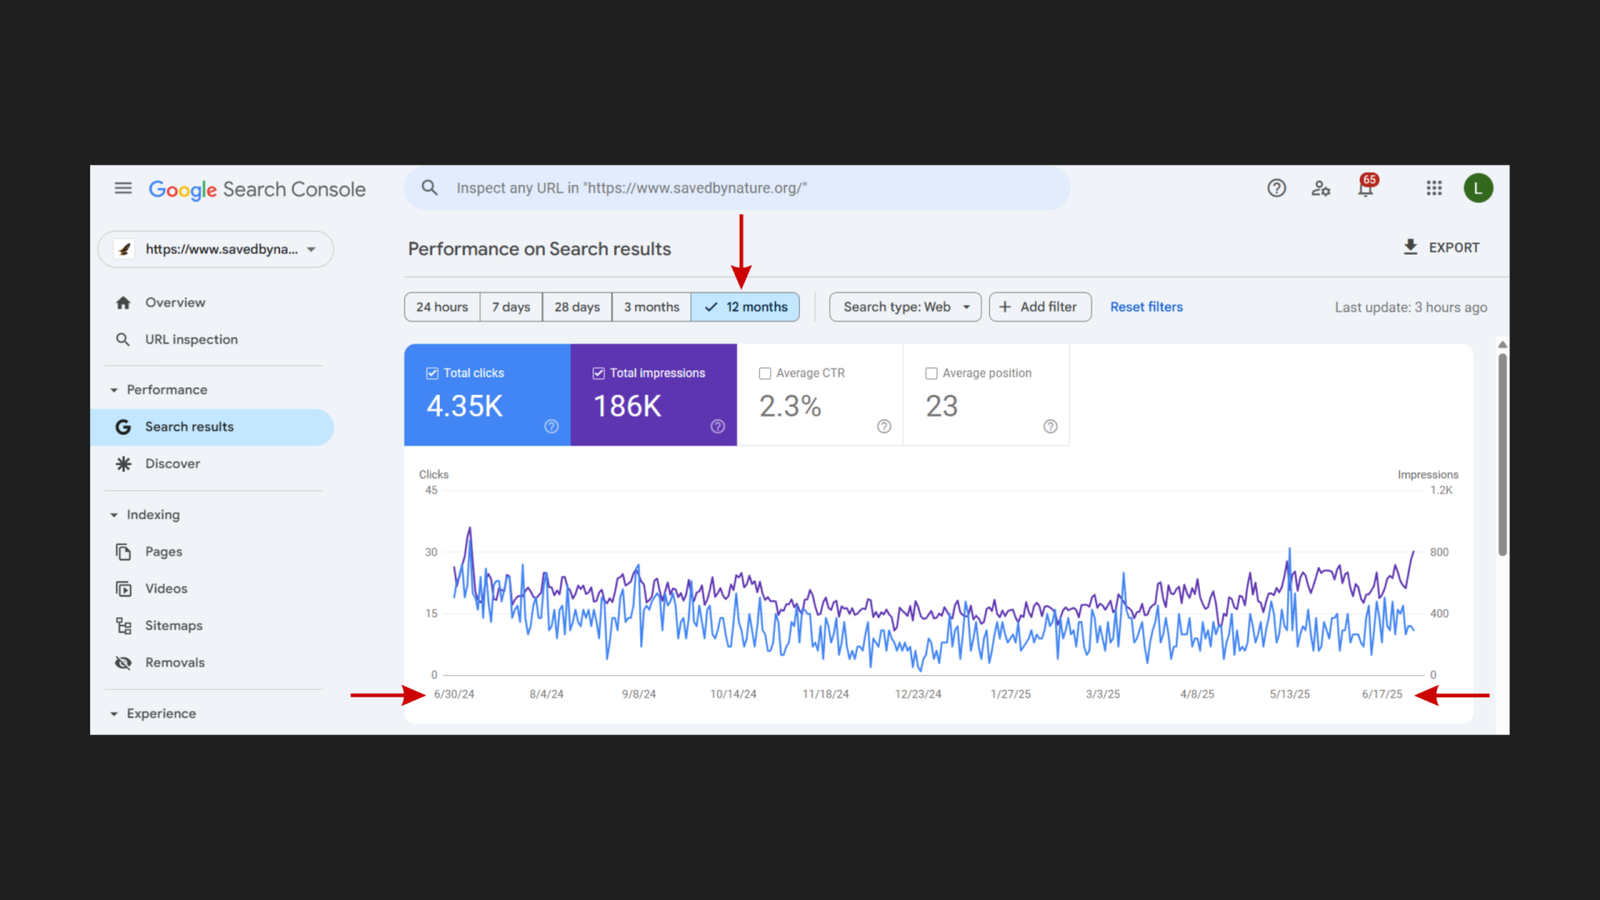Open the Search type: Web dropdown

tap(904, 306)
